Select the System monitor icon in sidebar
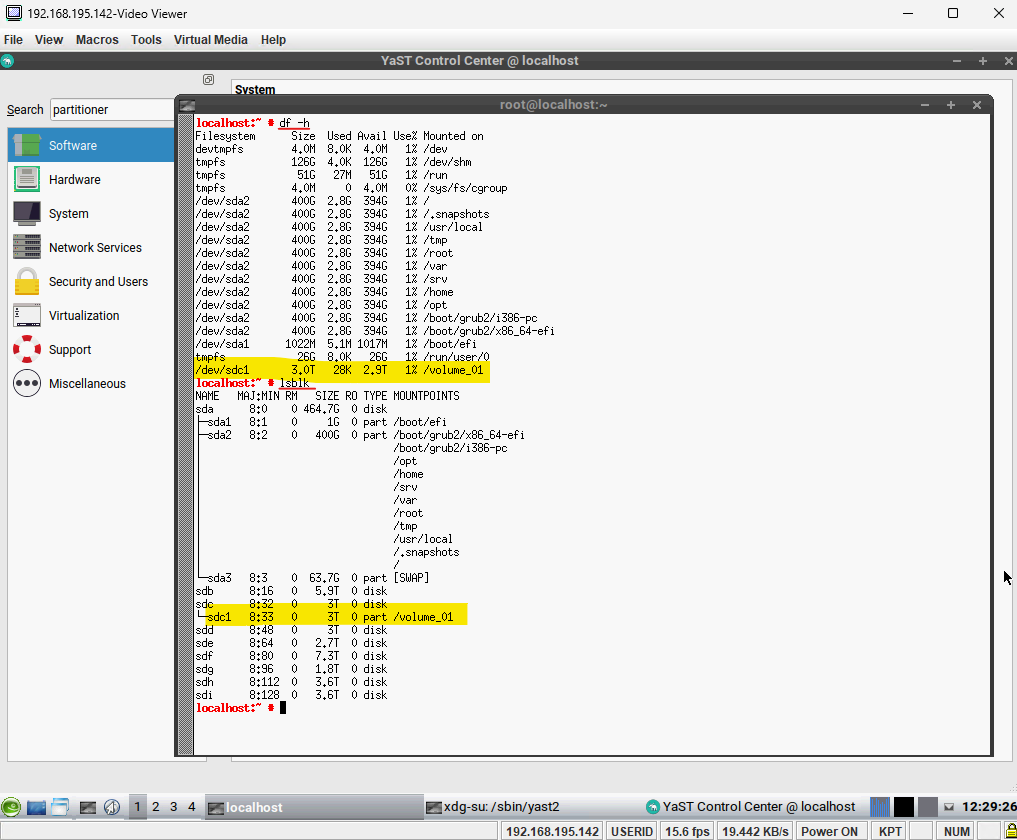This screenshot has width=1017, height=840. [x=27, y=213]
